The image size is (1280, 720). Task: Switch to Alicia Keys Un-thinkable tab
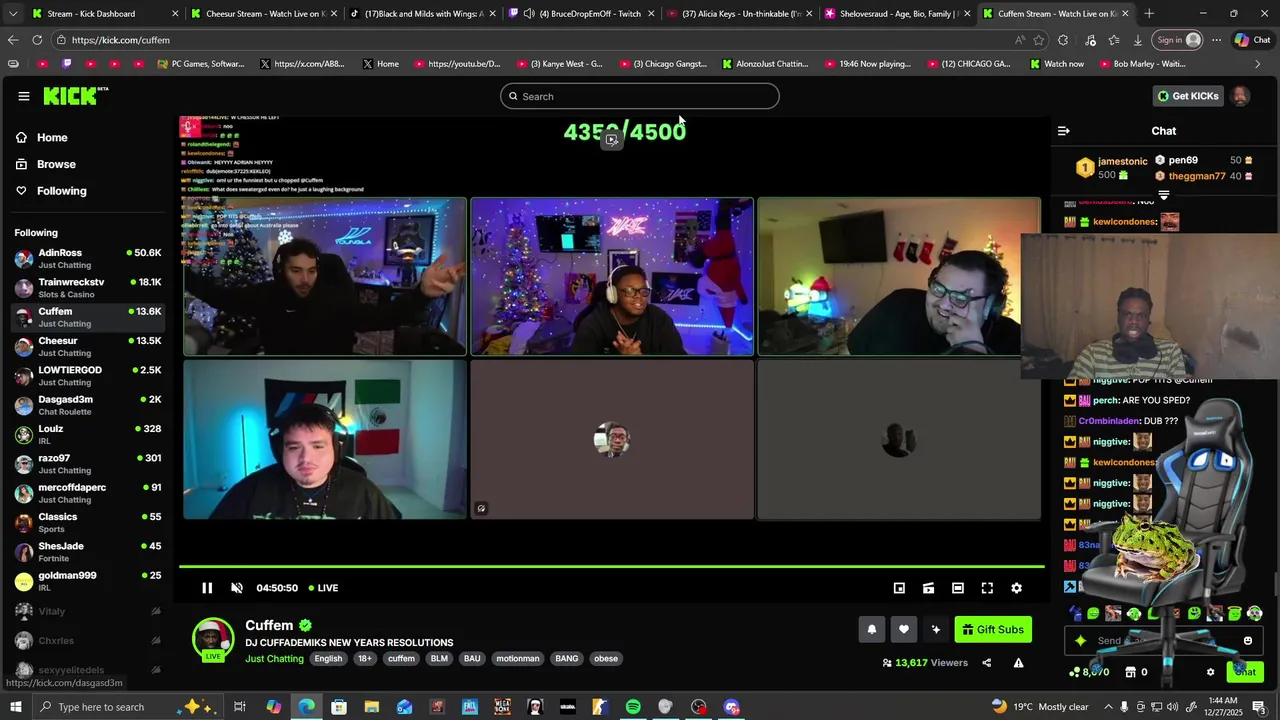click(740, 14)
